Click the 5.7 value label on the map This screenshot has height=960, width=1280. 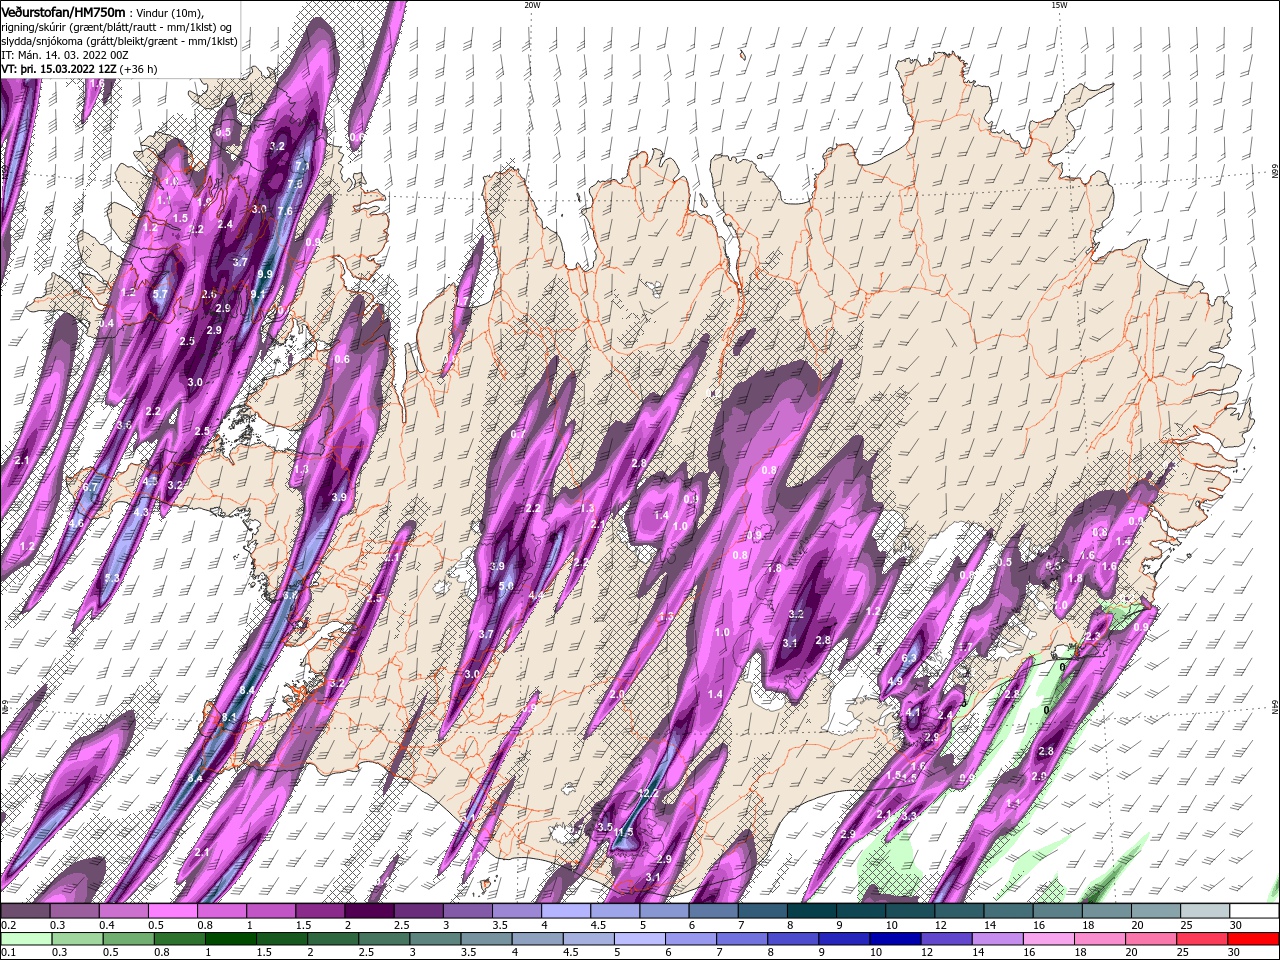pos(160,294)
